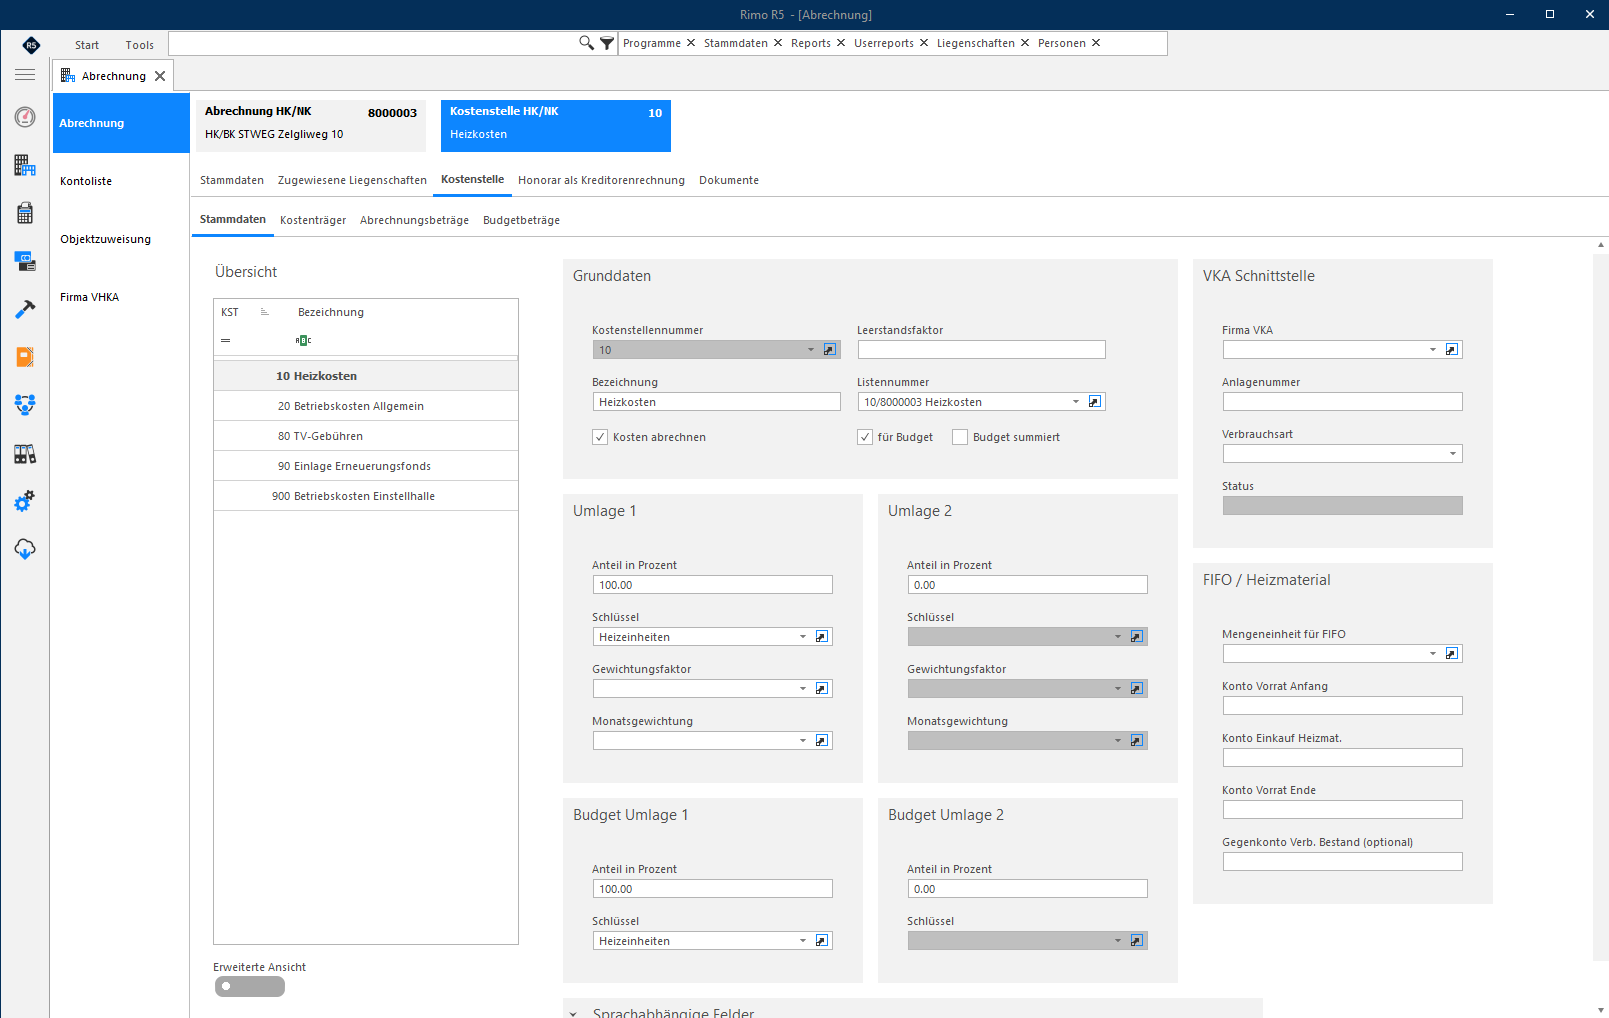Open the lookup button beside Mengeneinheit für FIFO
Screen dimensions: 1609x1018
tap(1452, 654)
